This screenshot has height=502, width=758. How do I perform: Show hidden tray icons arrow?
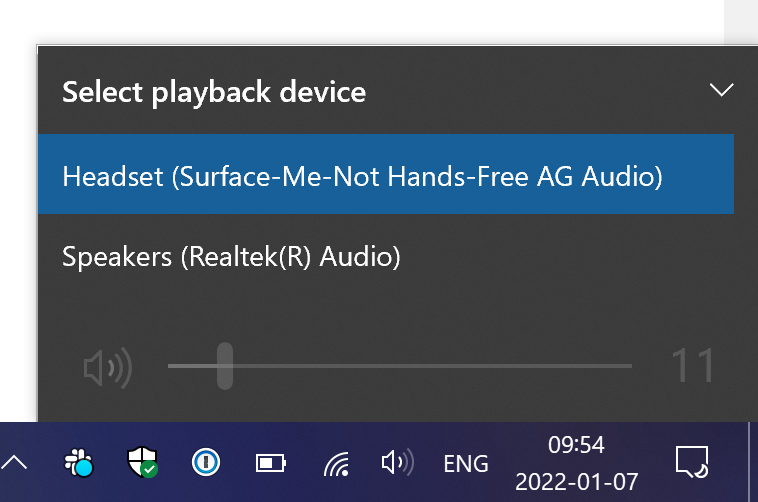14,463
